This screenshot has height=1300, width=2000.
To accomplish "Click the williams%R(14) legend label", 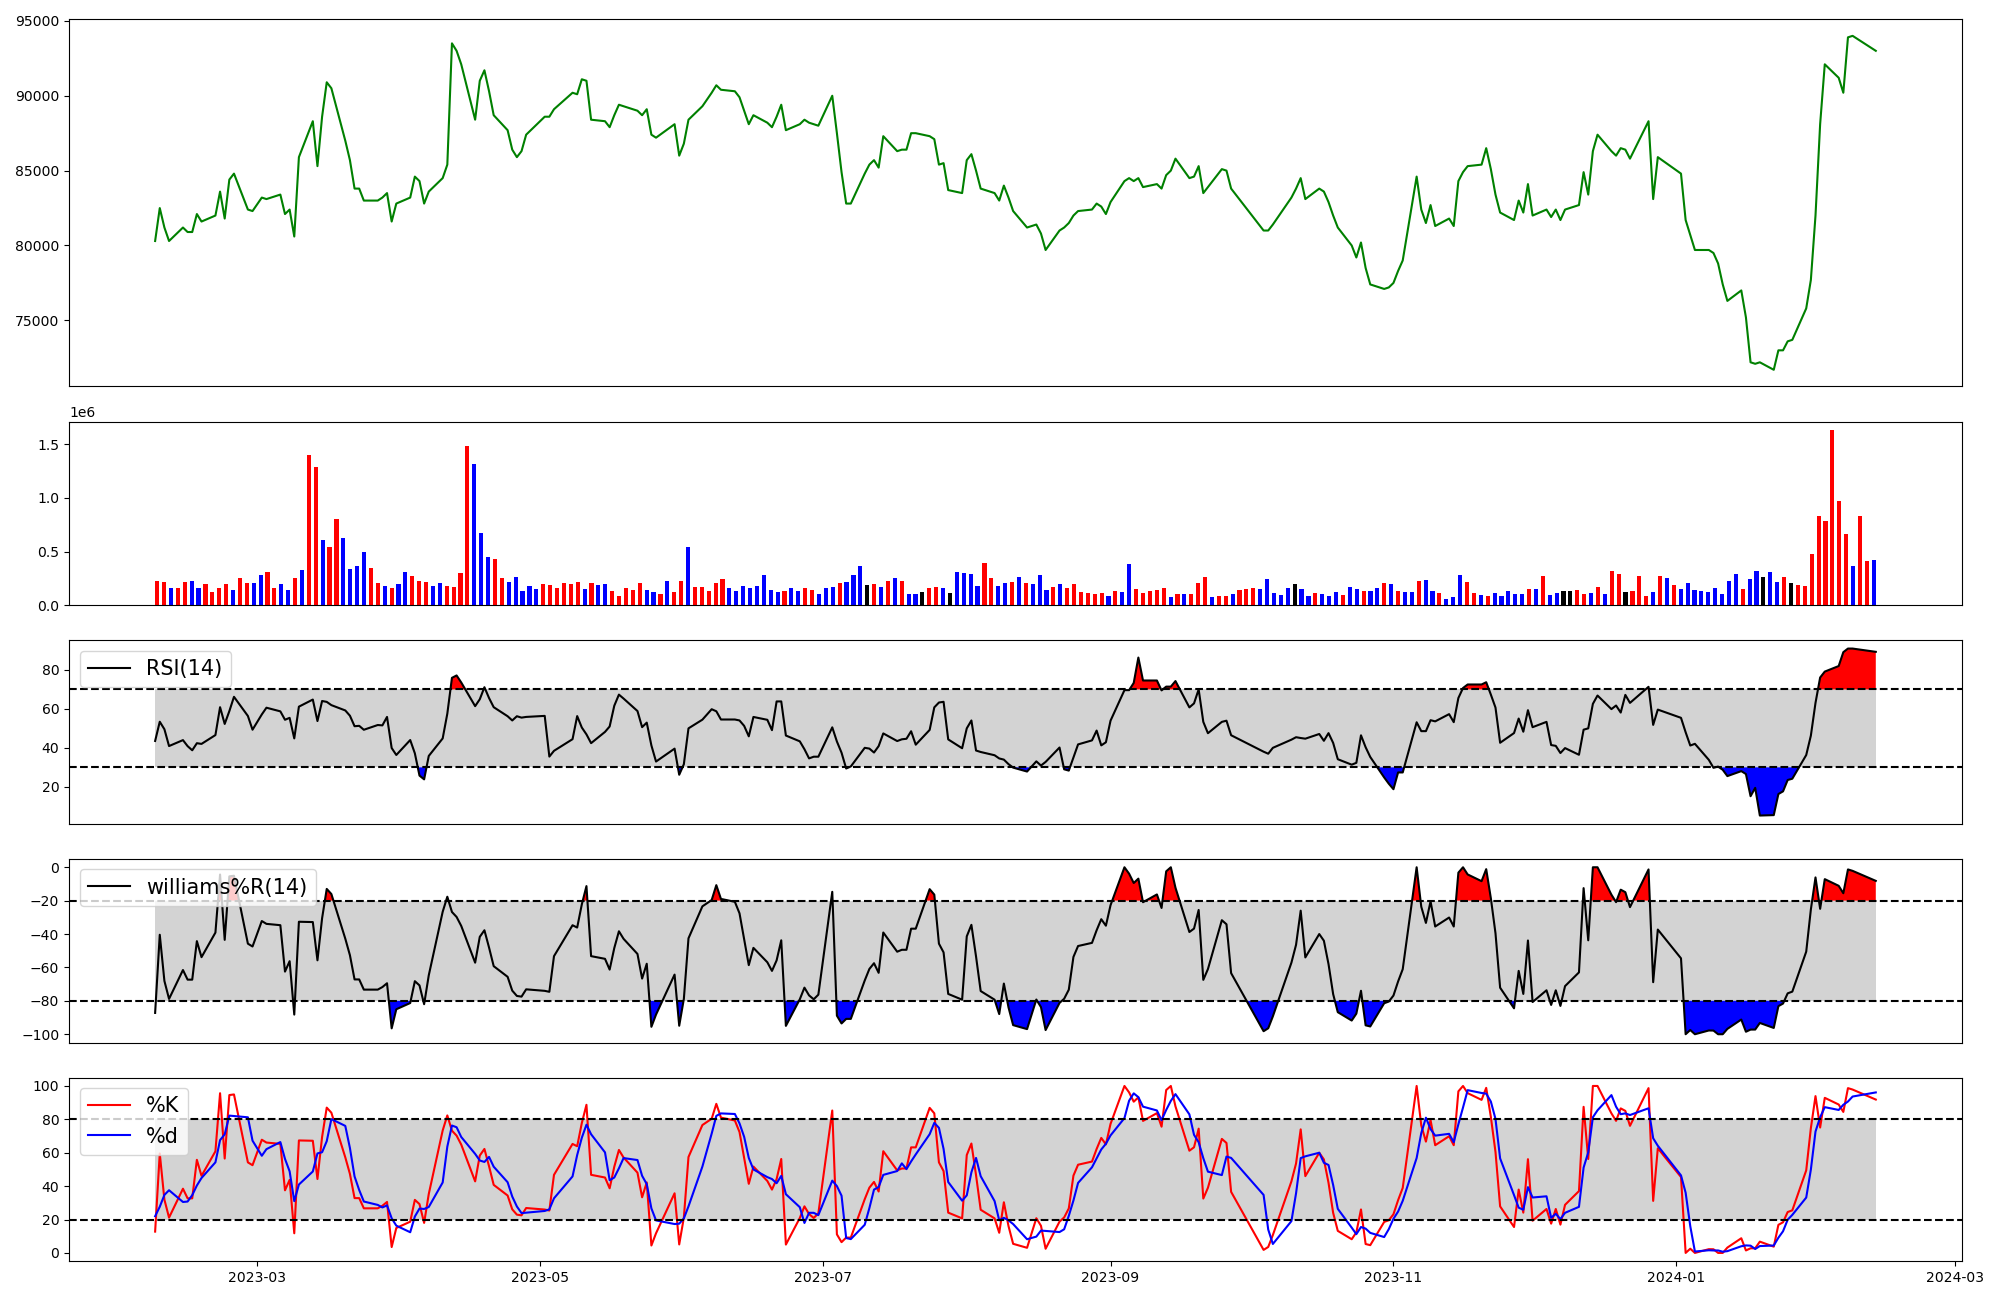I will click(x=226, y=887).
